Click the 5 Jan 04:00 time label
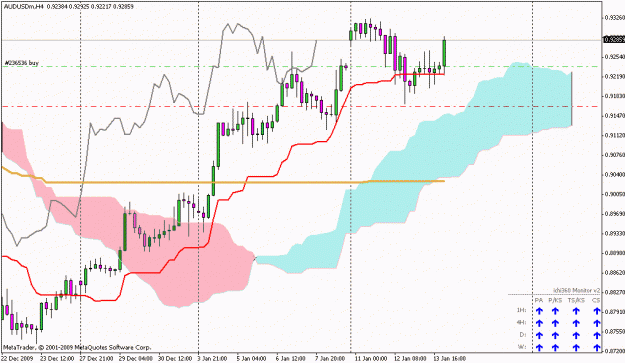This screenshot has height=363, width=625. [251, 359]
